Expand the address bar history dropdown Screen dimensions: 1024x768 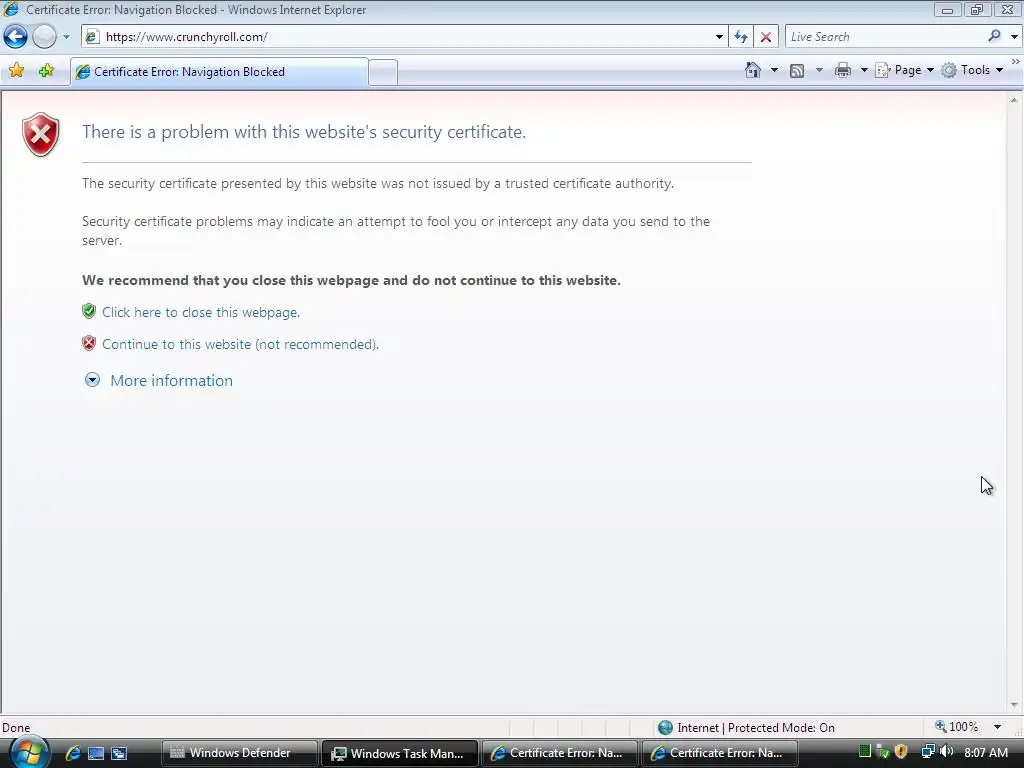coord(719,37)
